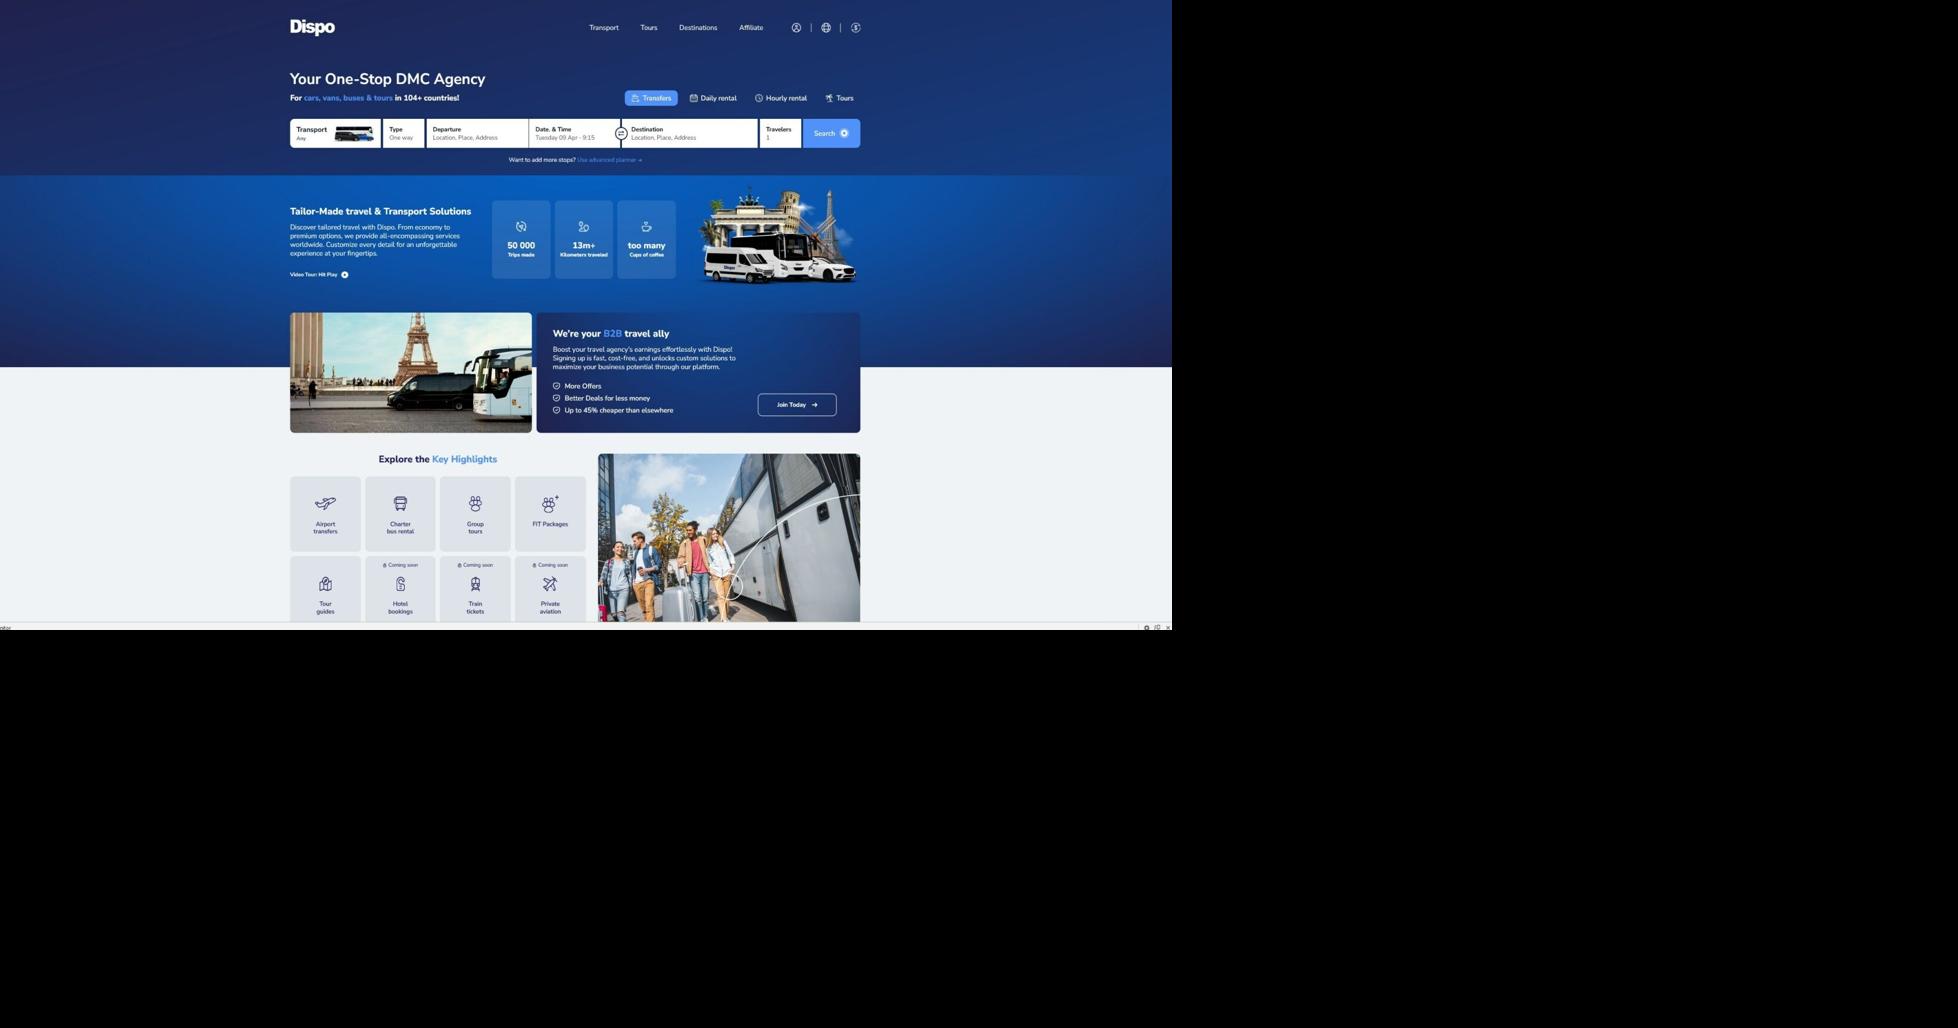1958x1028 pixels.
Task: Open the account profile icon
Action: pos(796,27)
